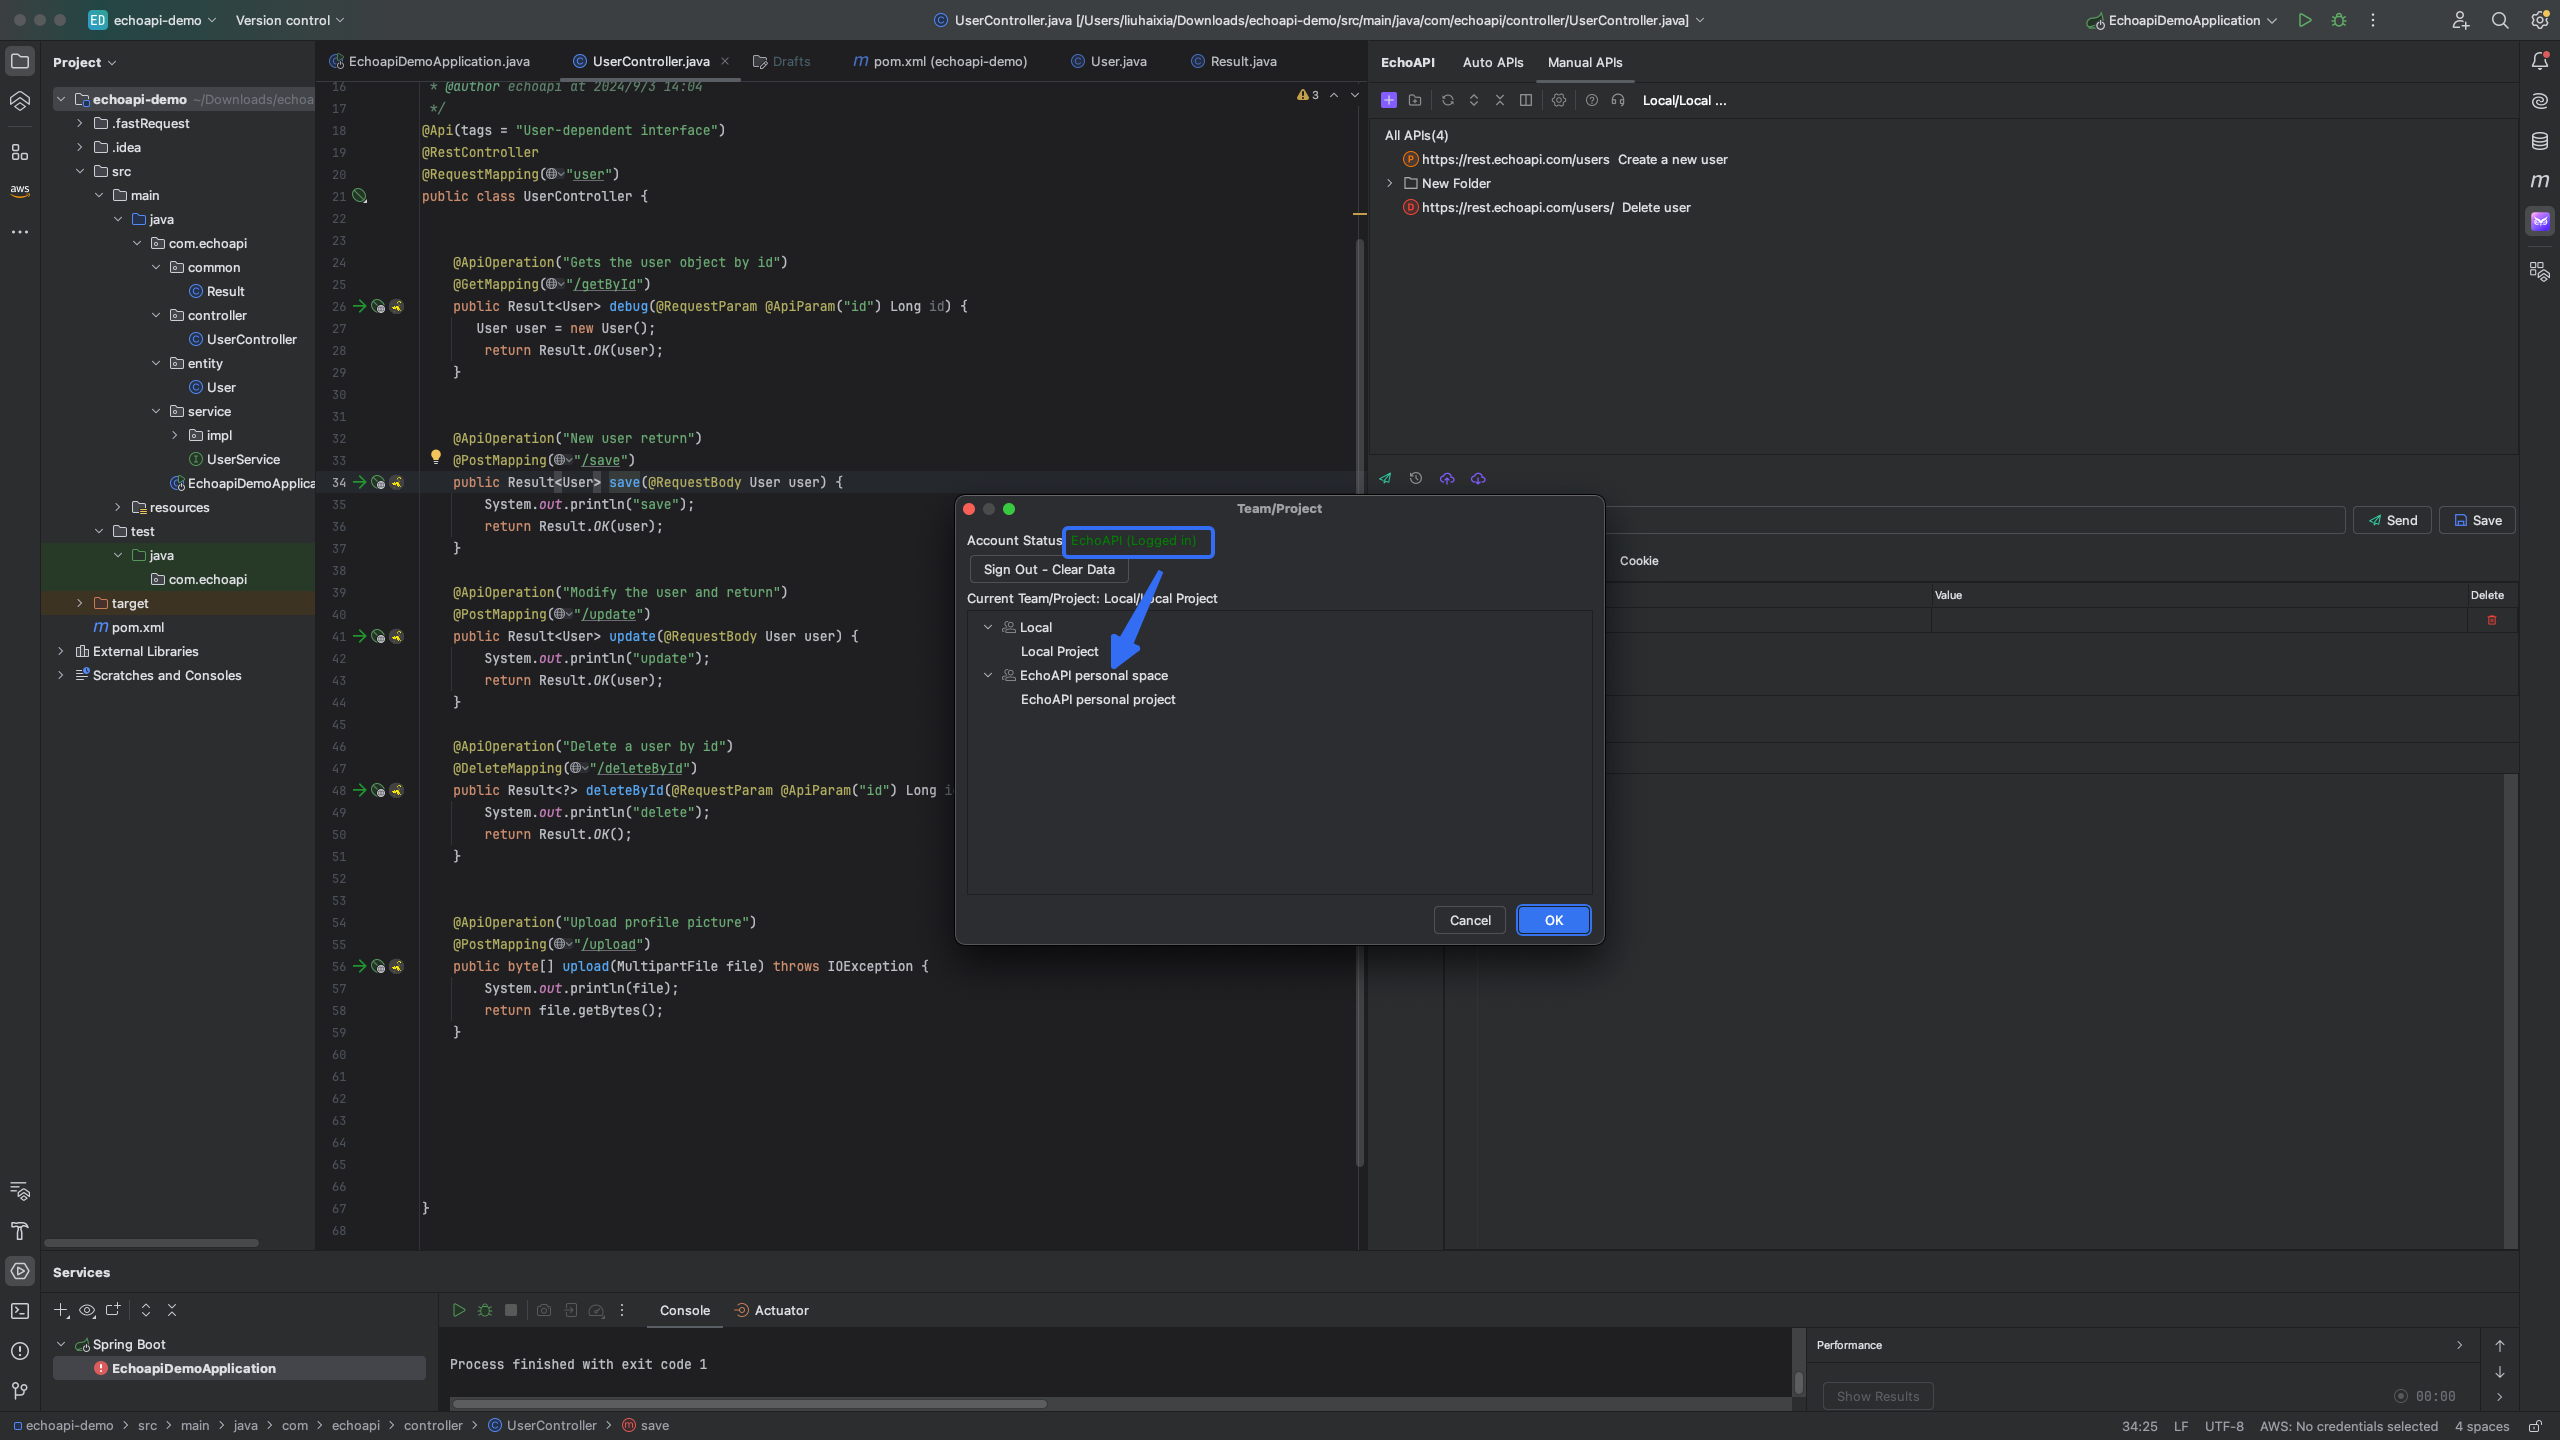Open Actuator tab in Services
The width and height of the screenshot is (2560, 1440).
[771, 1310]
